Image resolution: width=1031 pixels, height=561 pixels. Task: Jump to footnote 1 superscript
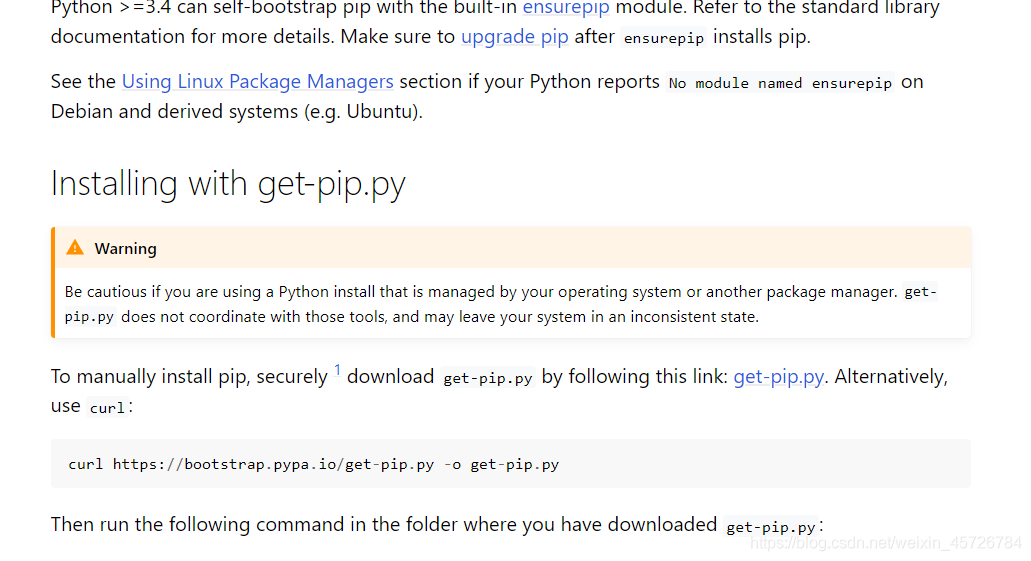click(337, 371)
